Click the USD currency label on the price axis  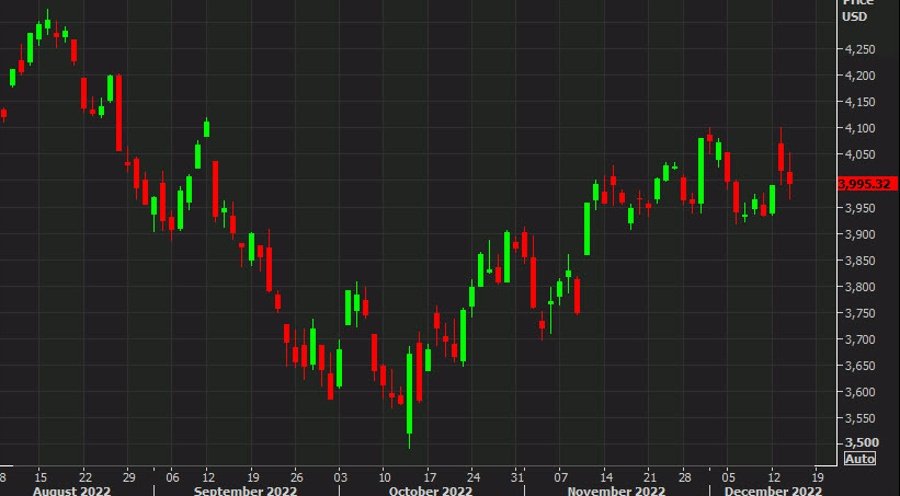click(x=854, y=17)
